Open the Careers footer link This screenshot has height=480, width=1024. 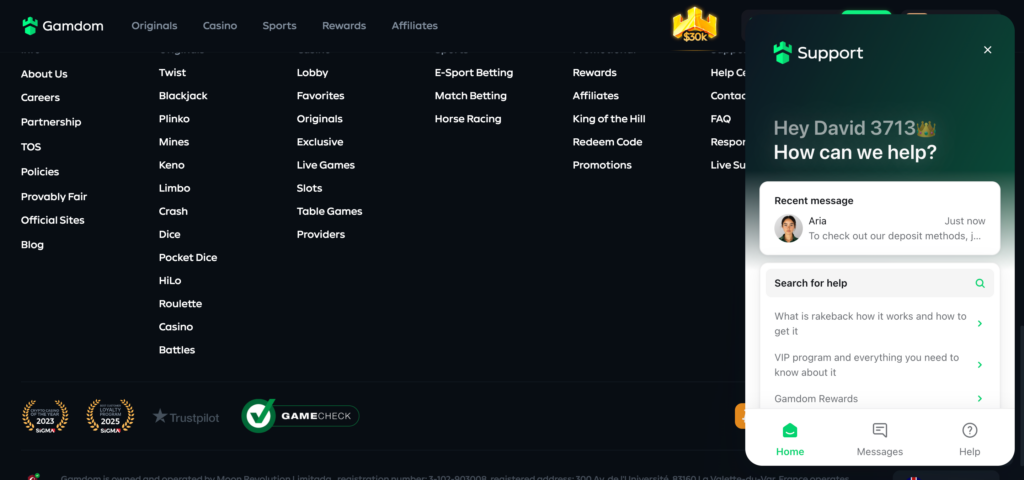click(40, 98)
